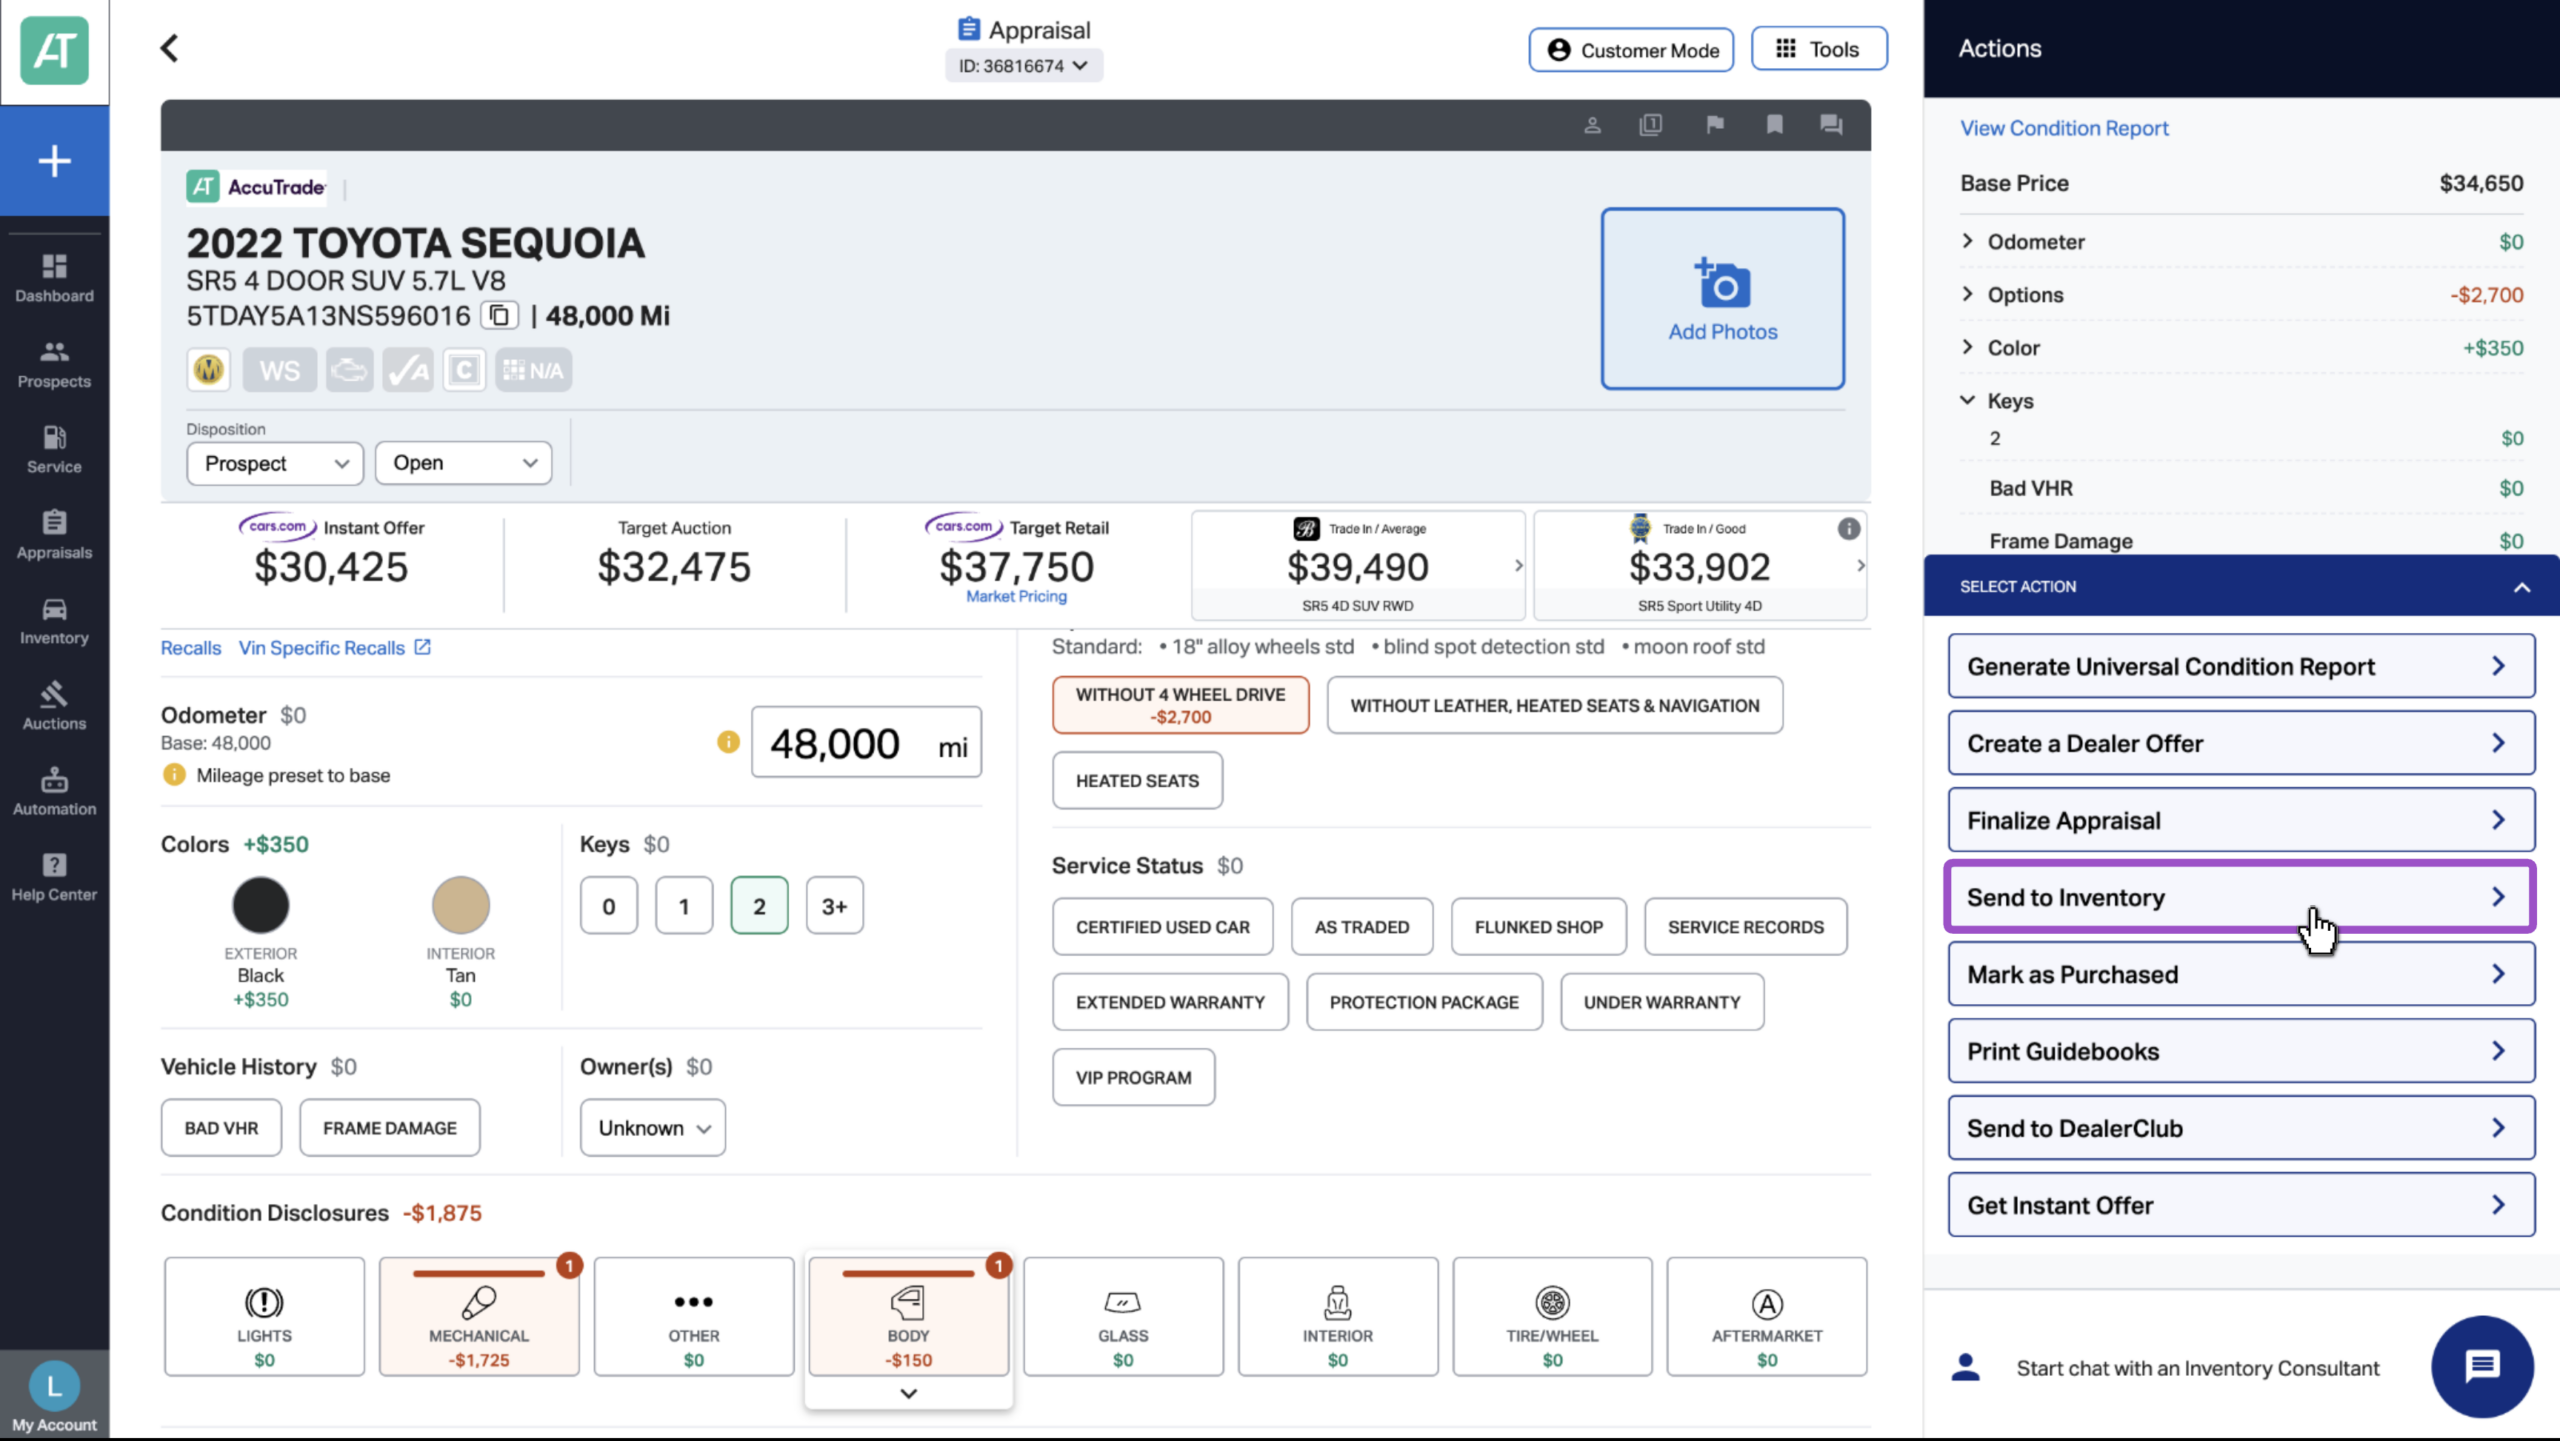This screenshot has width=2560, height=1441.
Task: Click the WS badge icon
Action: point(279,370)
